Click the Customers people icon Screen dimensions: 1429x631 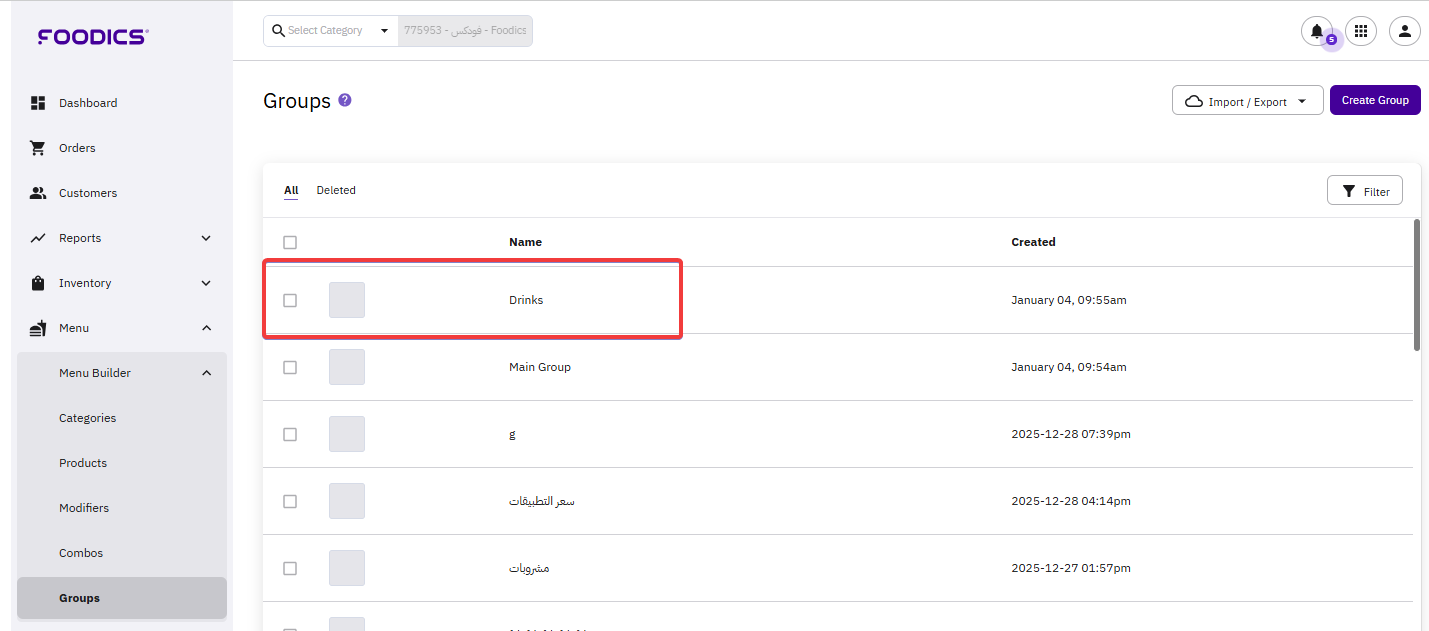[x=38, y=193]
